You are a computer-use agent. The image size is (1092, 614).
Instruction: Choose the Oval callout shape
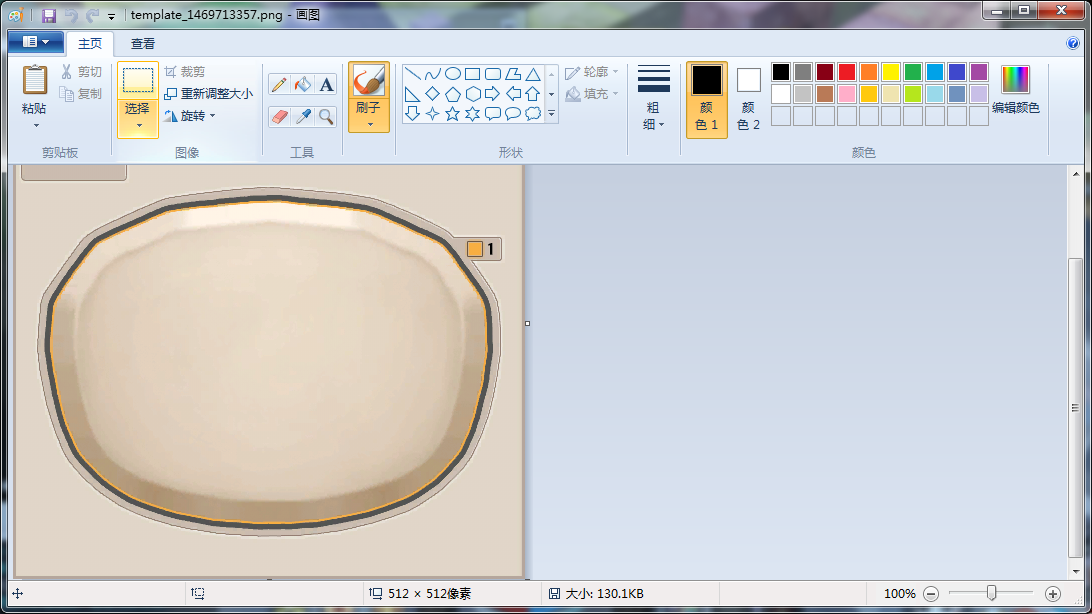pyautogui.click(x=513, y=113)
